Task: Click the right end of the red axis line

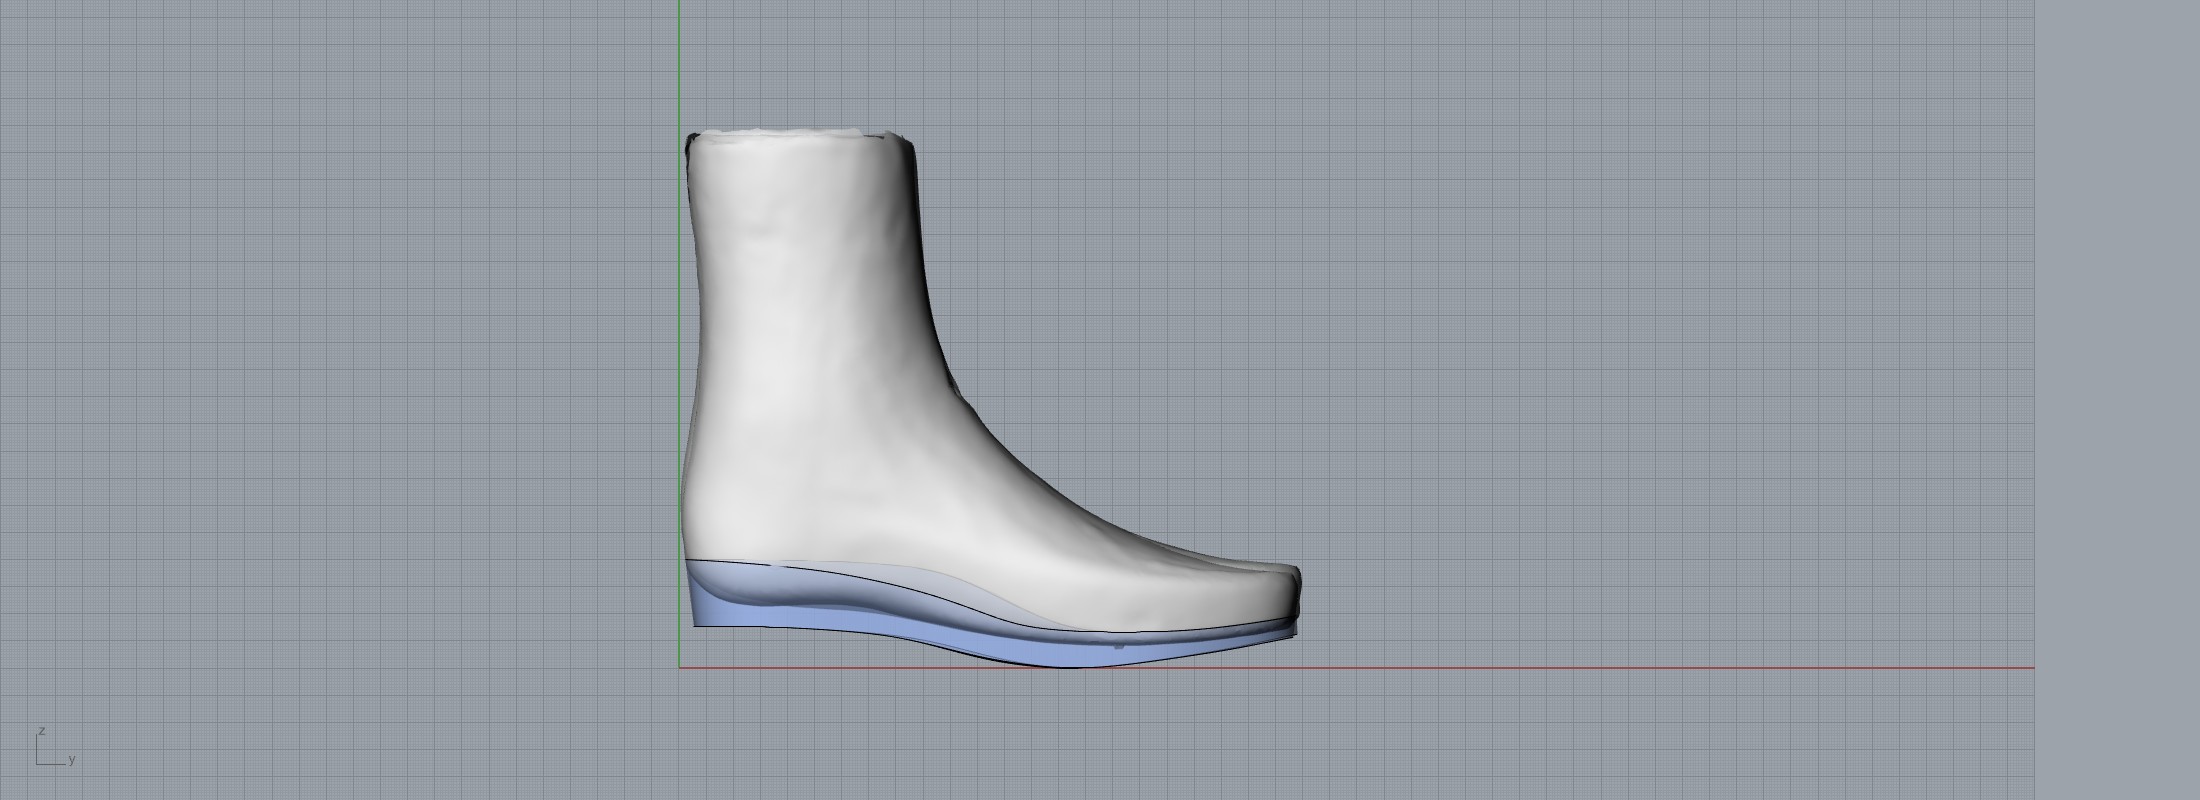Action: click(2030, 668)
